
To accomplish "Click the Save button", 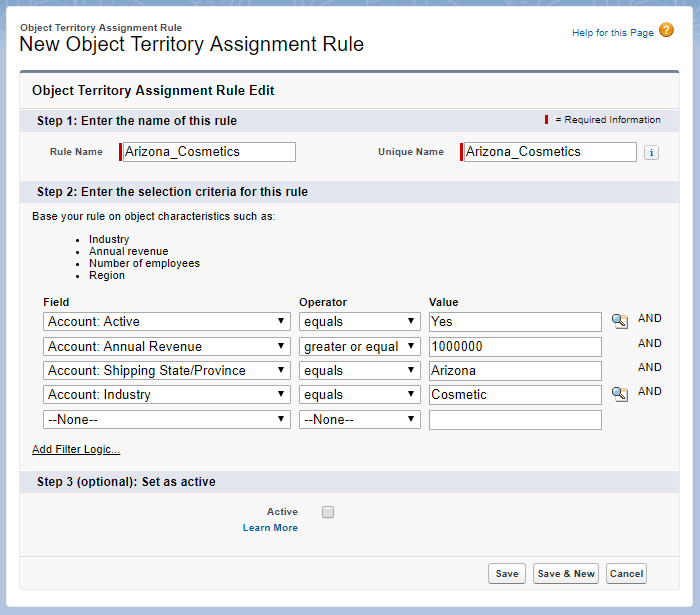I will tap(507, 574).
